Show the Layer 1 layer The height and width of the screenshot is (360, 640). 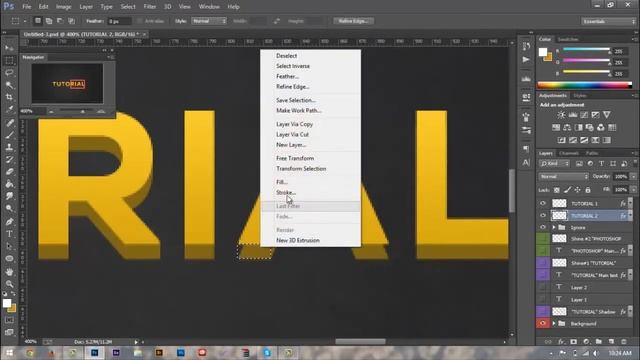pyautogui.click(x=543, y=300)
